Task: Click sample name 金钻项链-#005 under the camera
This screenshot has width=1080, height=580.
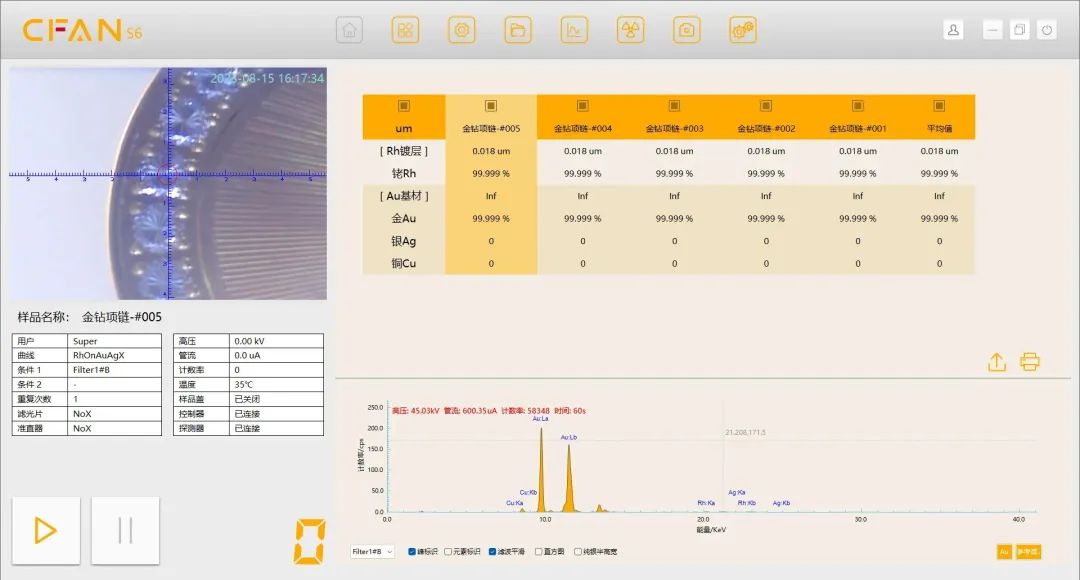Action: tap(122, 317)
